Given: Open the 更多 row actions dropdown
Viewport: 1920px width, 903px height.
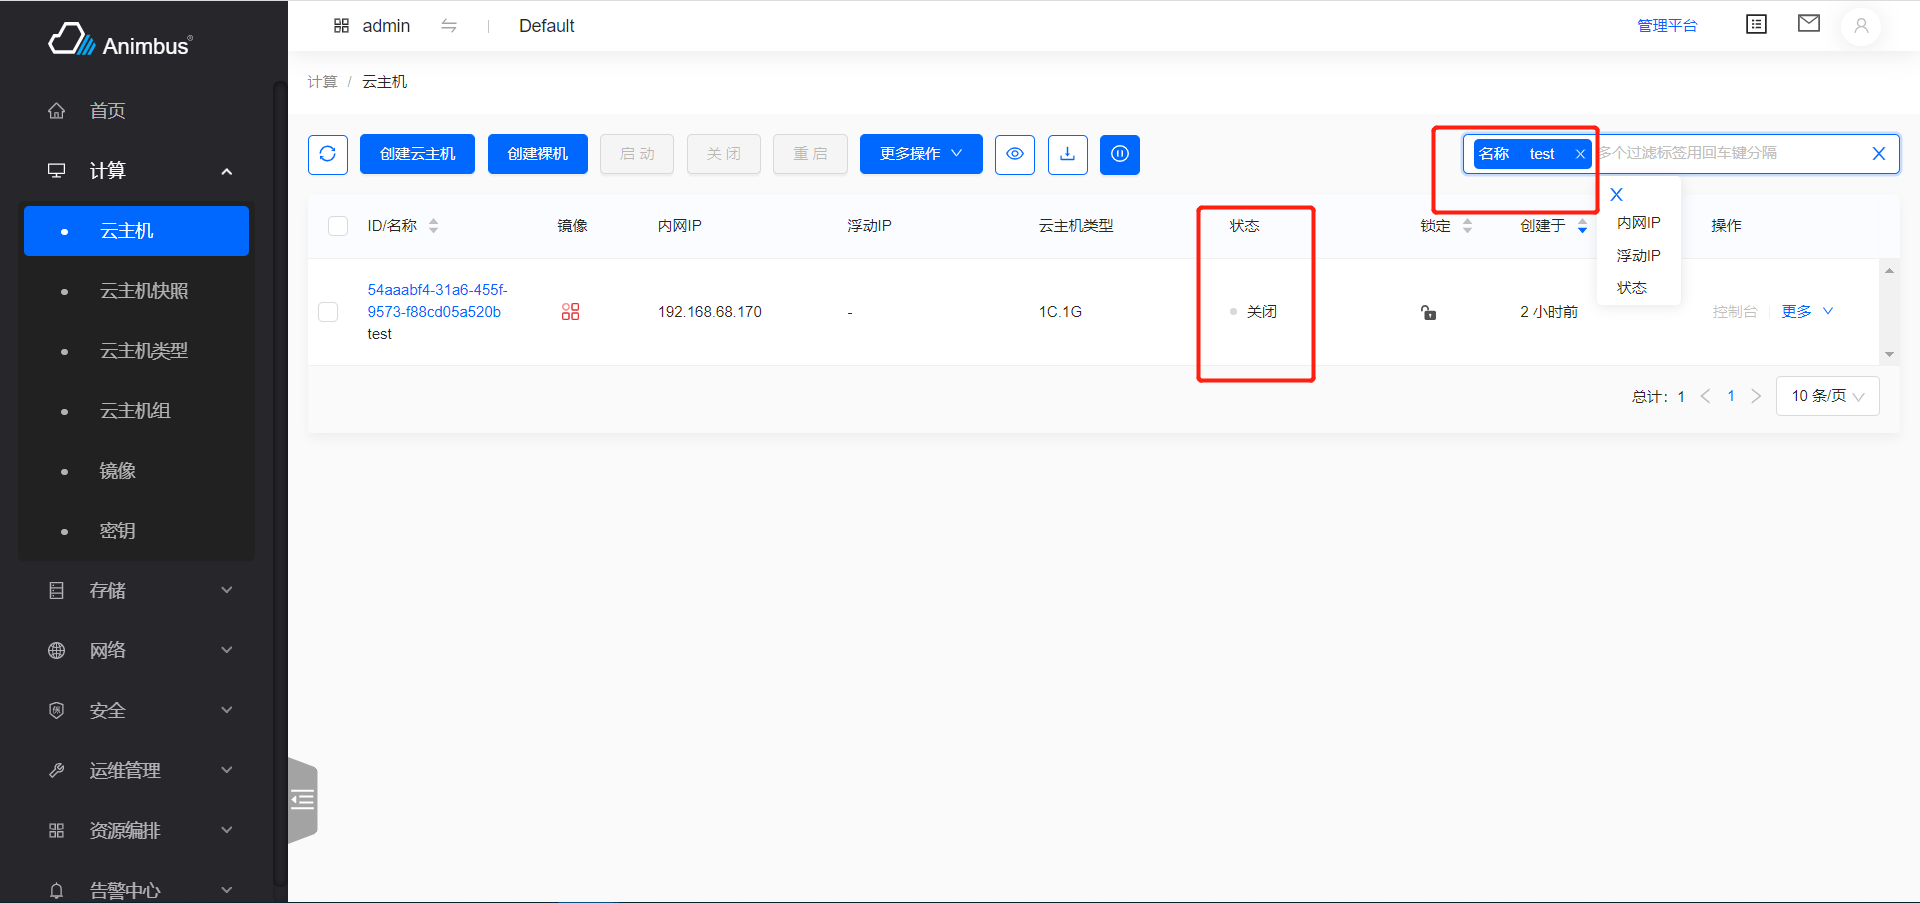Looking at the screenshot, I should pos(1807,312).
